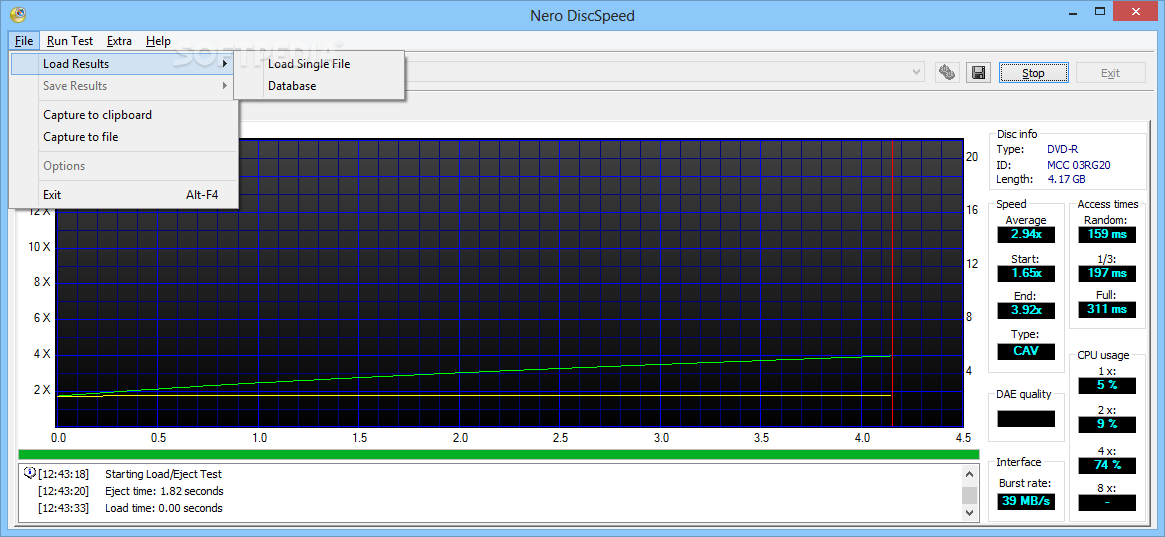This screenshot has height=537, width=1165.
Task: Click log scrollbar down arrow
Action: (x=969, y=512)
